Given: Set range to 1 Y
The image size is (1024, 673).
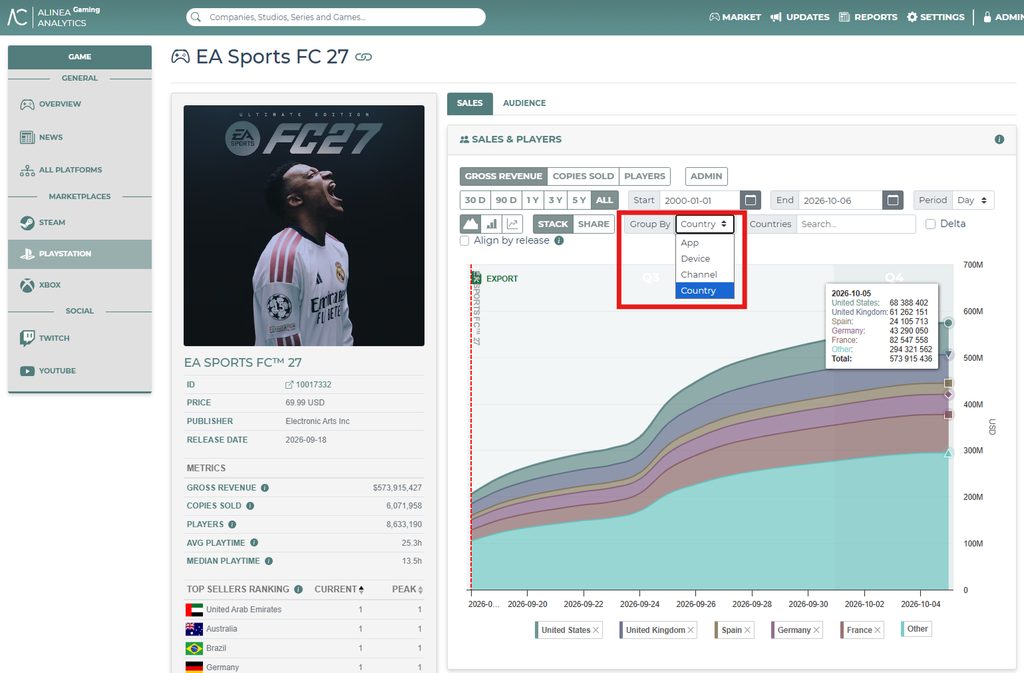Looking at the screenshot, I should 532,200.
